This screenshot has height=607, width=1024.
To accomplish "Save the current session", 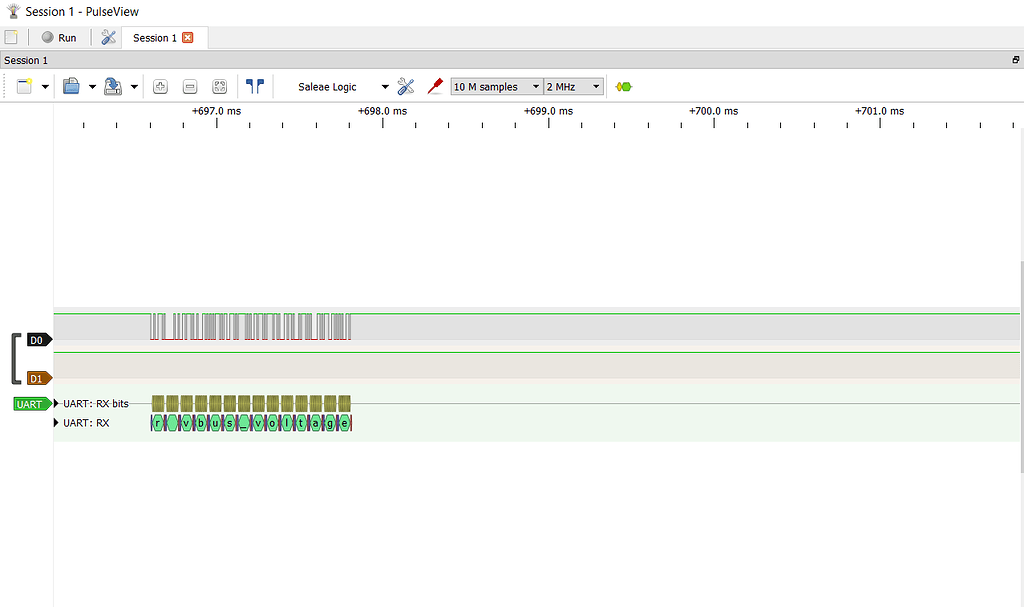I will pos(113,86).
